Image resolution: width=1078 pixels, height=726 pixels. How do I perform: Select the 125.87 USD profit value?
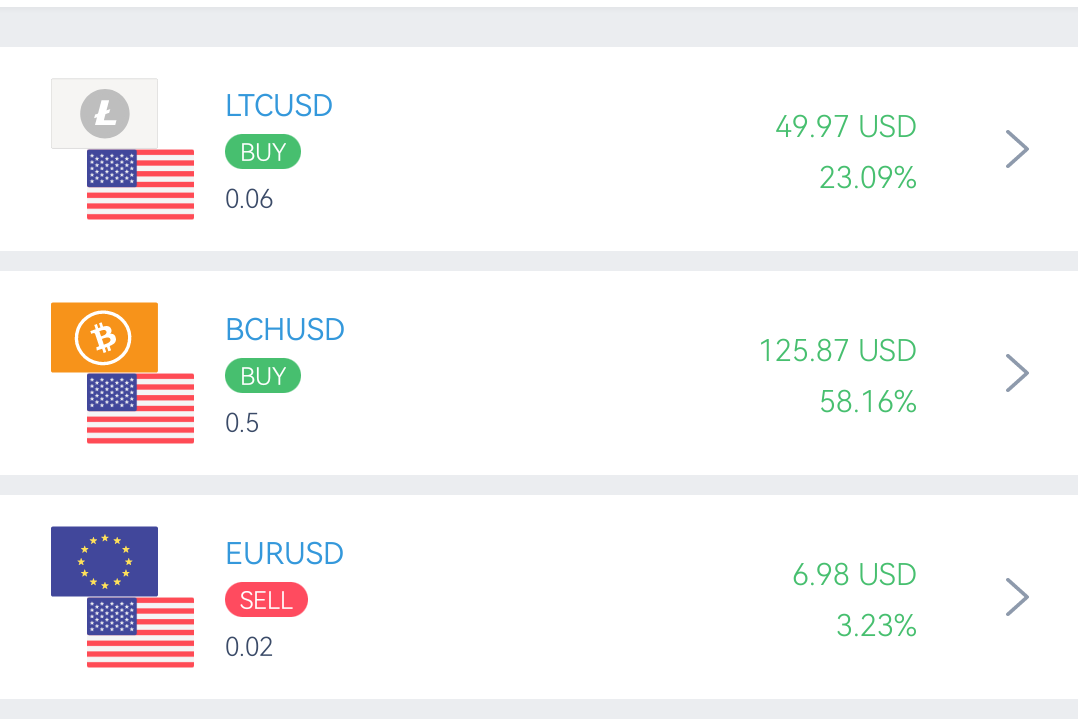tap(837, 351)
